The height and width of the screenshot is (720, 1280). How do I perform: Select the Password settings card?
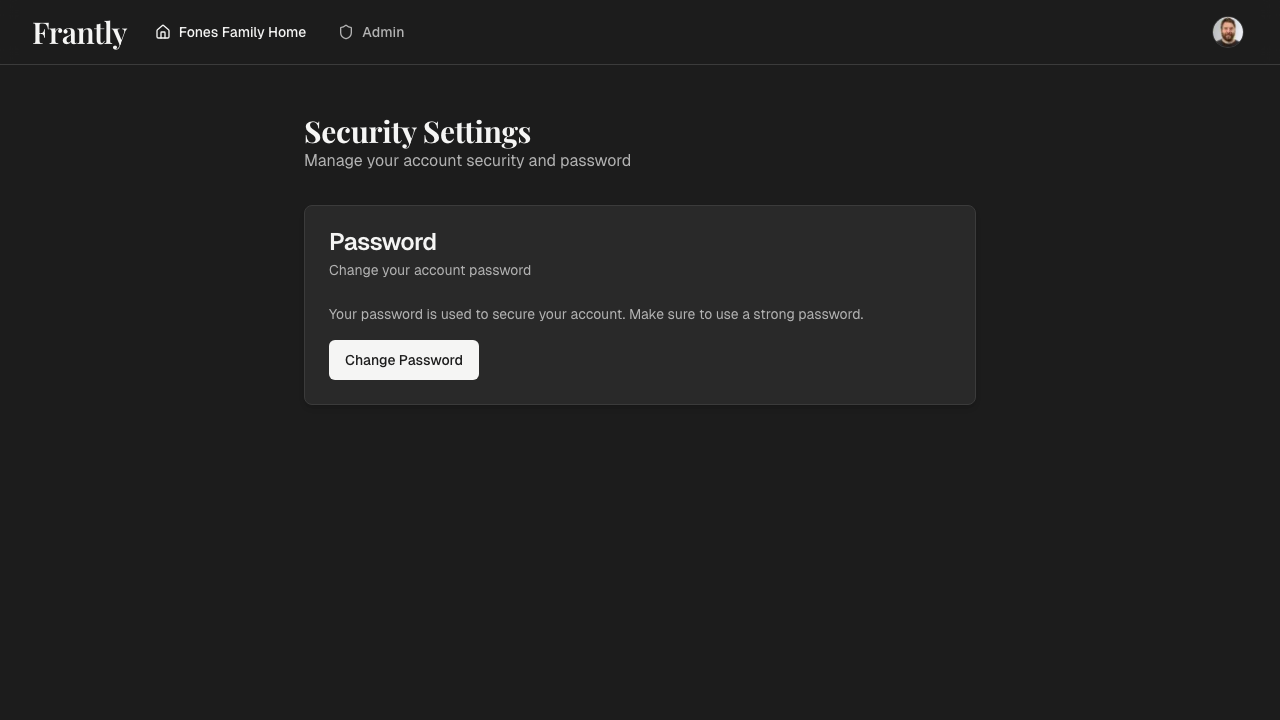pyautogui.click(x=640, y=304)
